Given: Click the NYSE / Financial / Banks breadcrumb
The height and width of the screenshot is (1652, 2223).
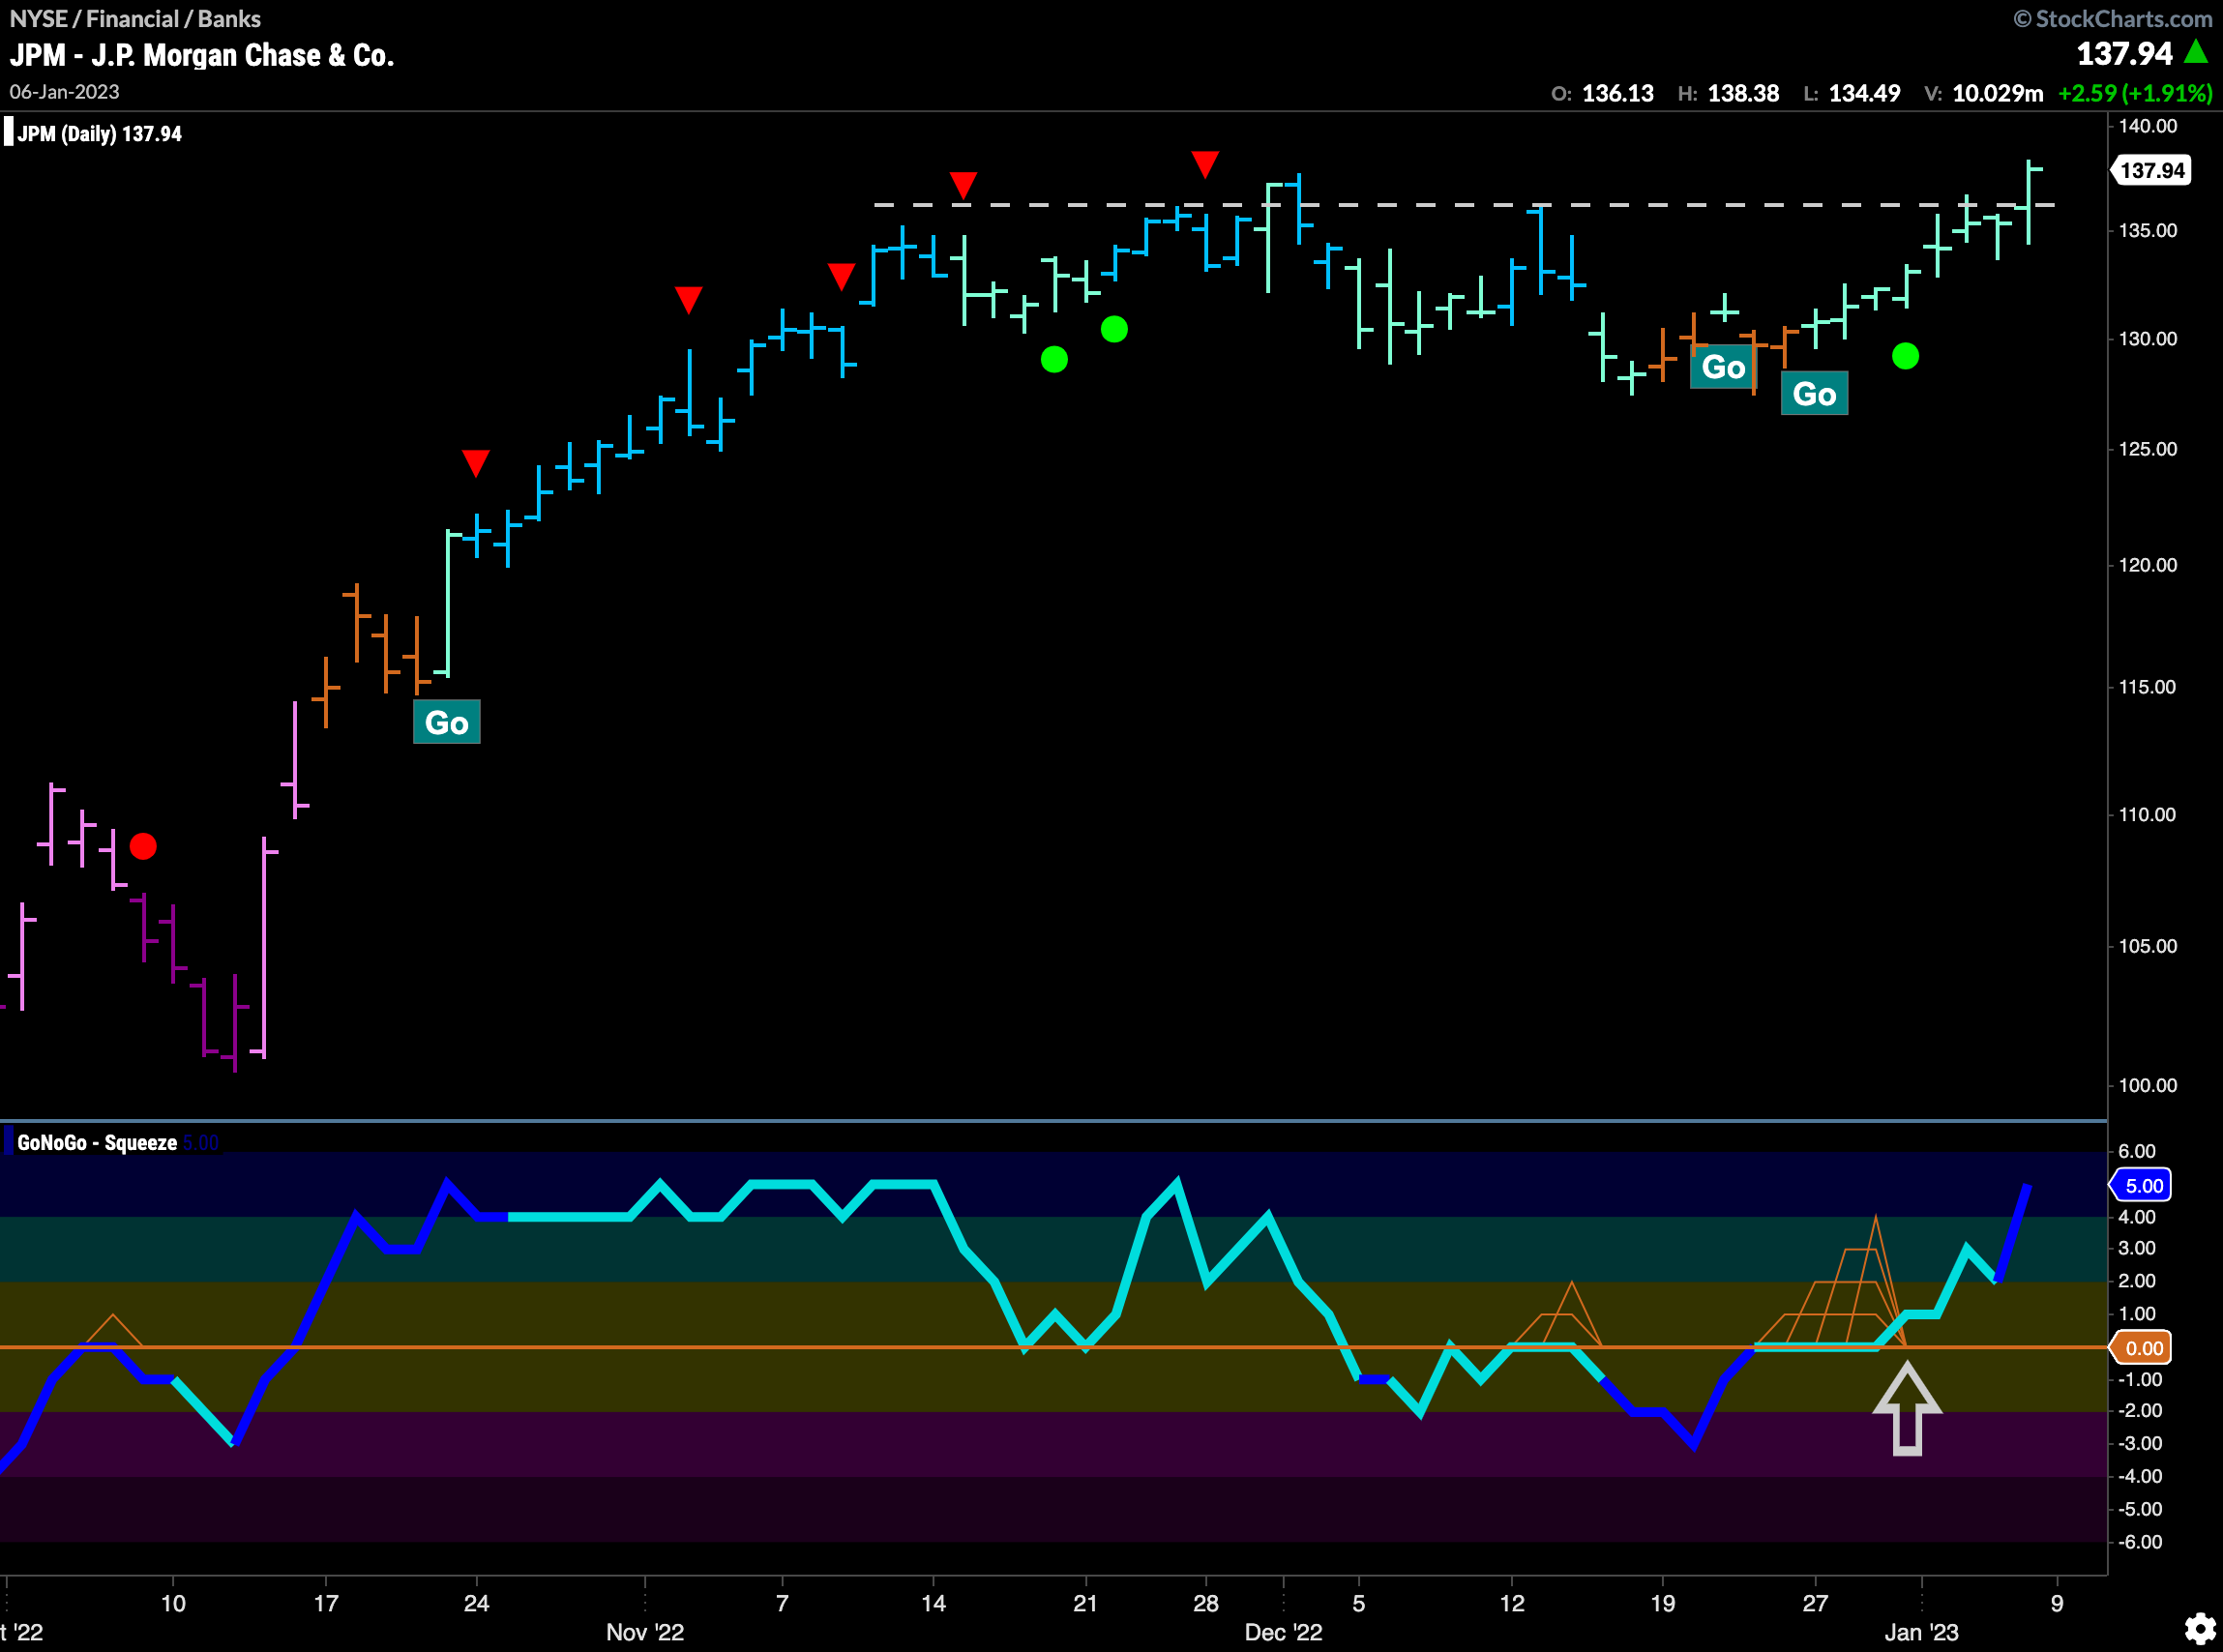Looking at the screenshot, I should point(135,18).
